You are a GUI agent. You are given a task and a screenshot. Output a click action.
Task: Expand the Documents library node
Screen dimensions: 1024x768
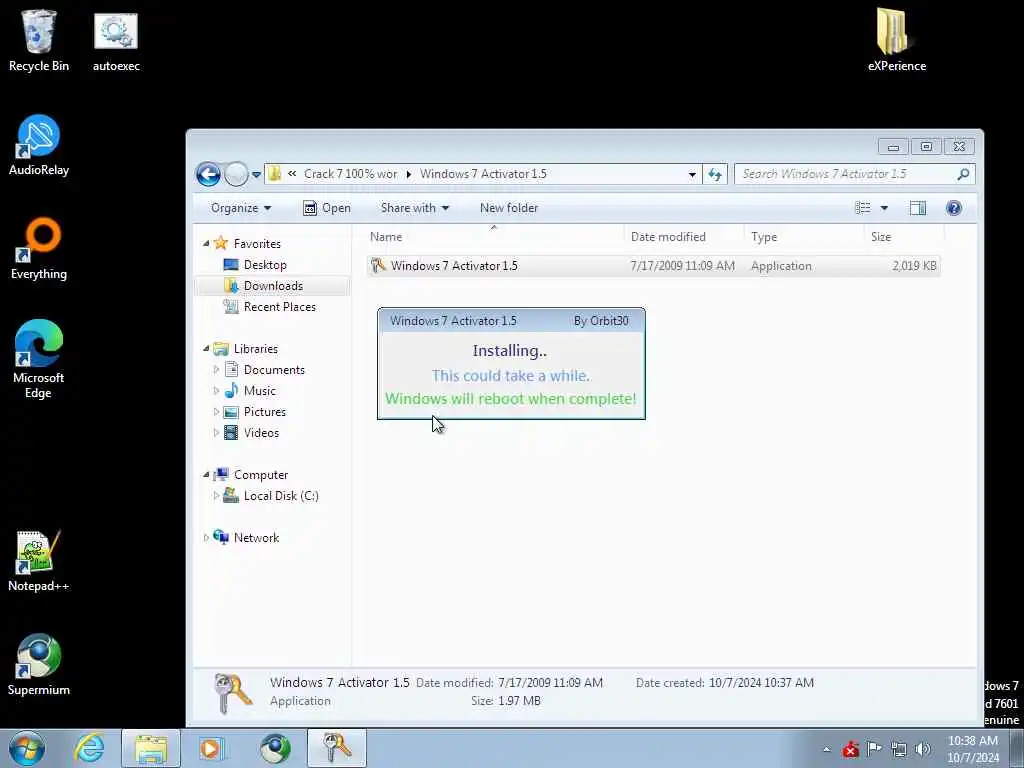click(x=216, y=370)
